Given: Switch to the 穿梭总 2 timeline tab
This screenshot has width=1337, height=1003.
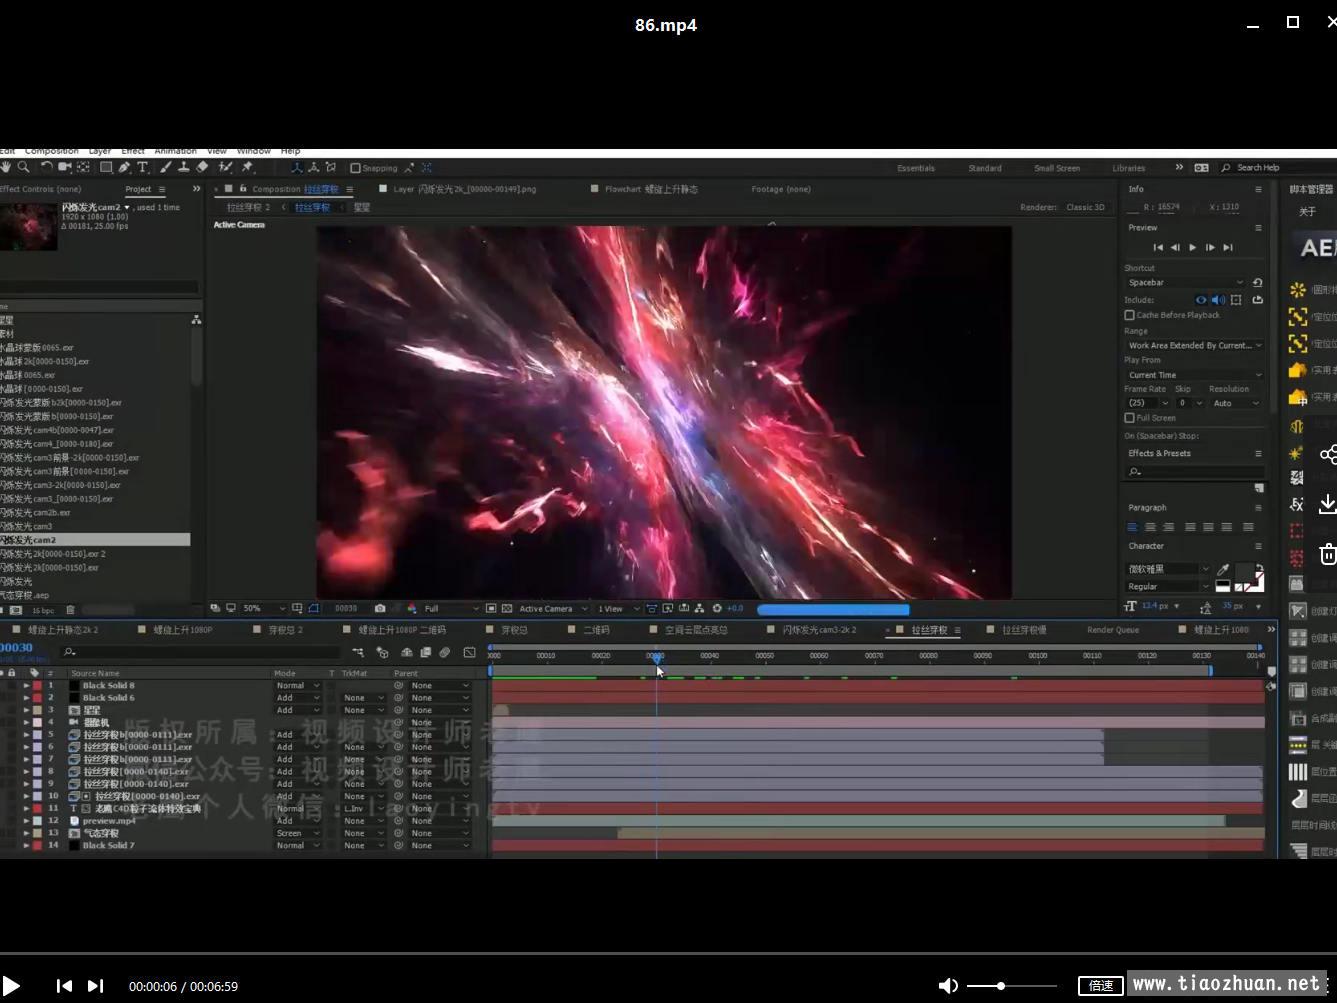Looking at the screenshot, I should tap(285, 630).
